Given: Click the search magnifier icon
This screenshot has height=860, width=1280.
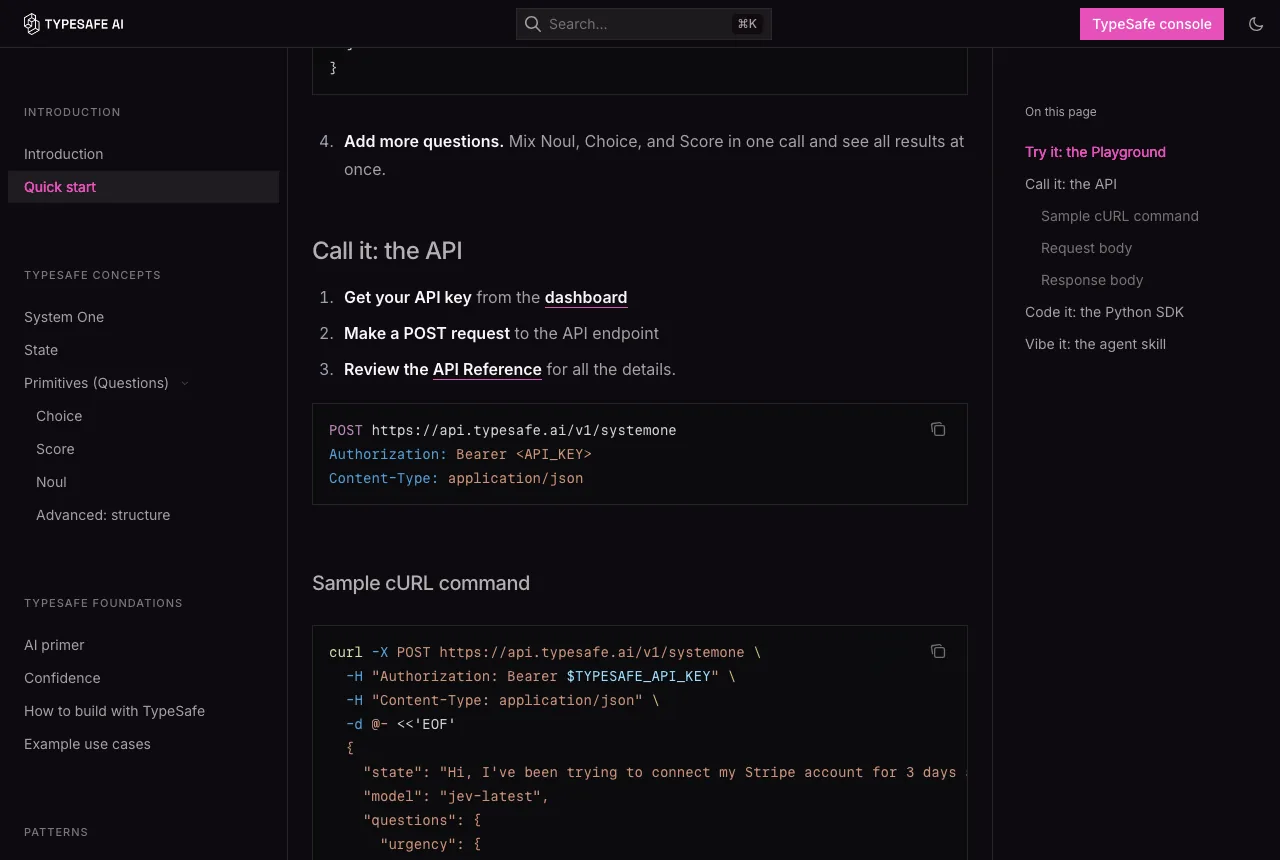Looking at the screenshot, I should [x=533, y=24].
